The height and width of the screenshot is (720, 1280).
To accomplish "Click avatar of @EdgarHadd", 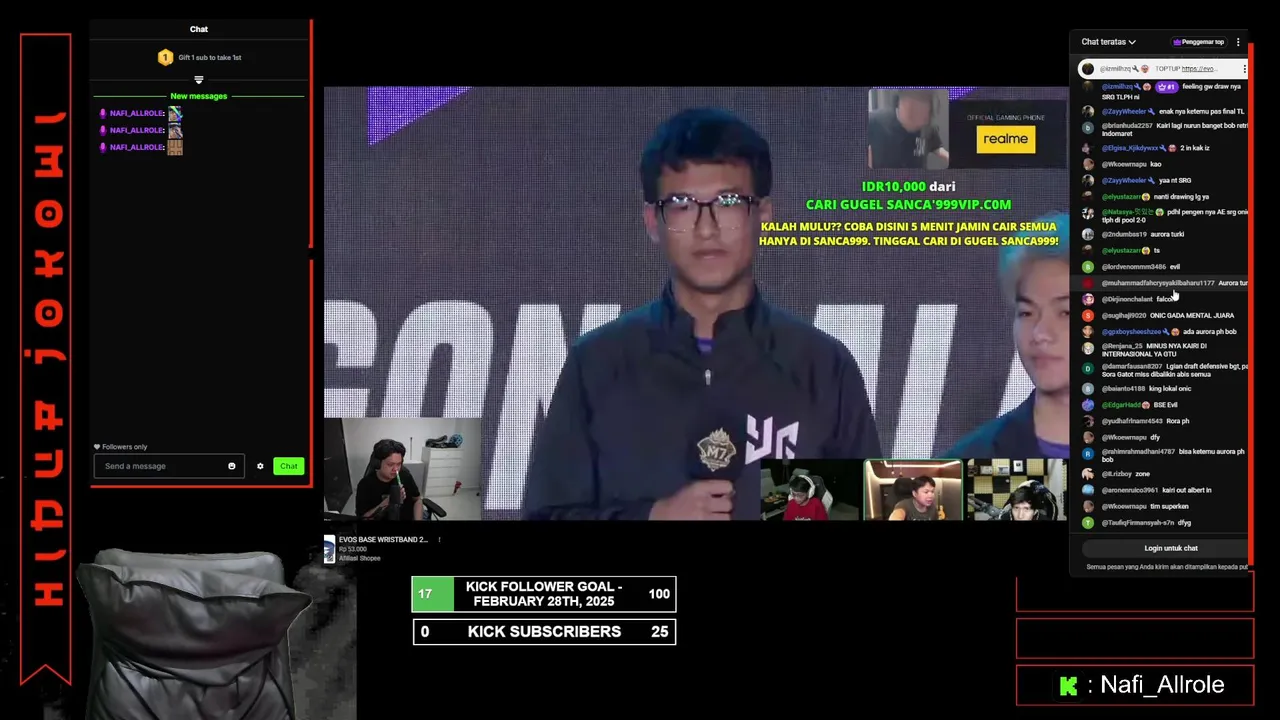I will [x=1088, y=405].
